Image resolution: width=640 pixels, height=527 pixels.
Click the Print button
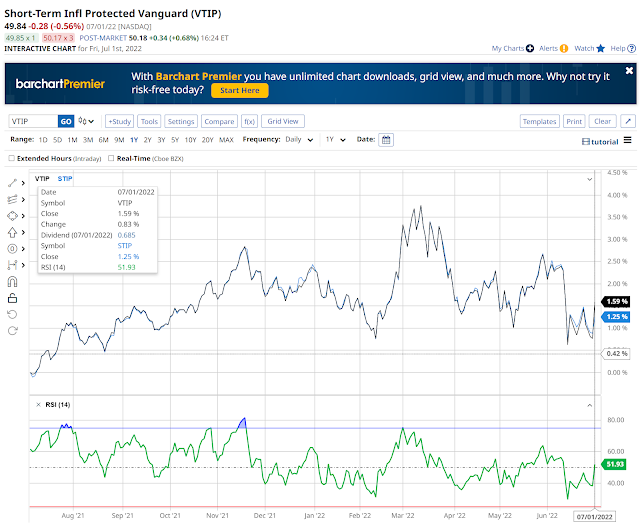[574, 121]
